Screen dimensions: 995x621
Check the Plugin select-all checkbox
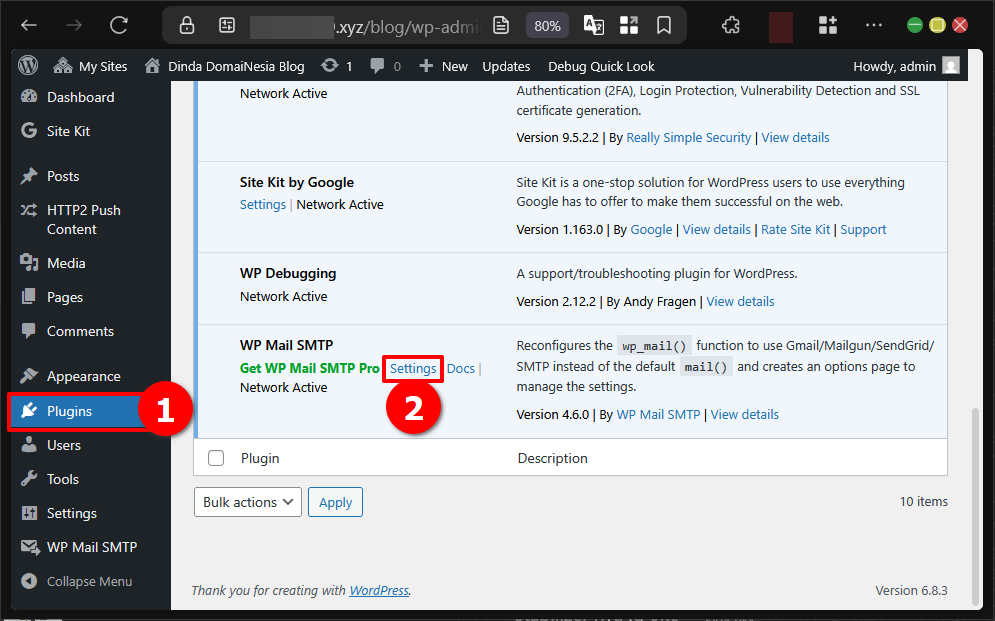pos(216,458)
